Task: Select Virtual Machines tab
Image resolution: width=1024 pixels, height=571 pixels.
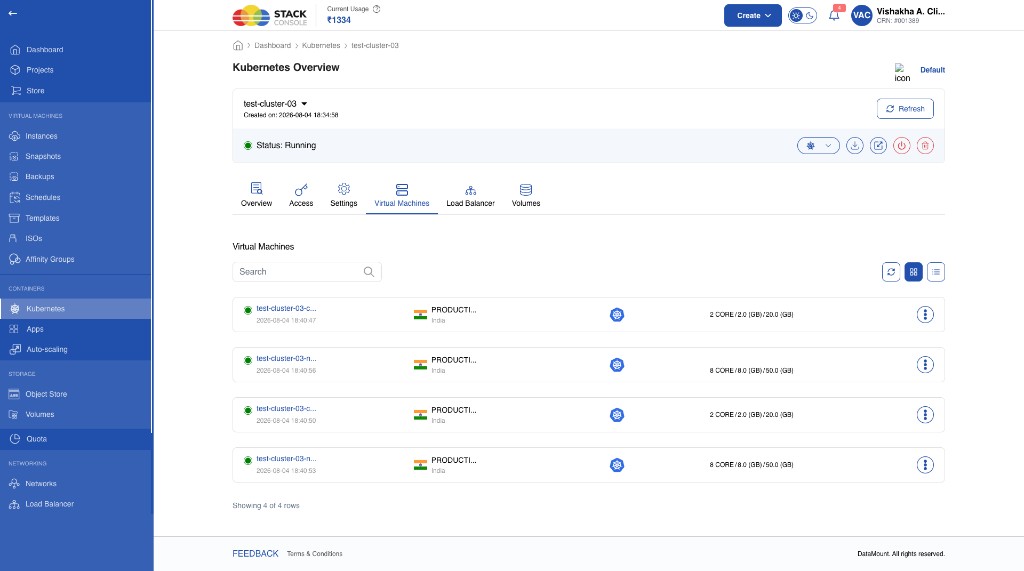Action: 402,195
